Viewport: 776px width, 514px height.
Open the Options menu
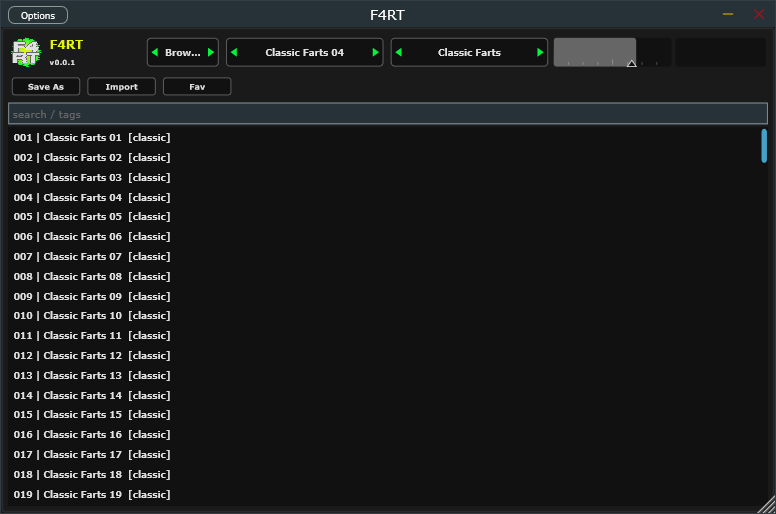38,15
